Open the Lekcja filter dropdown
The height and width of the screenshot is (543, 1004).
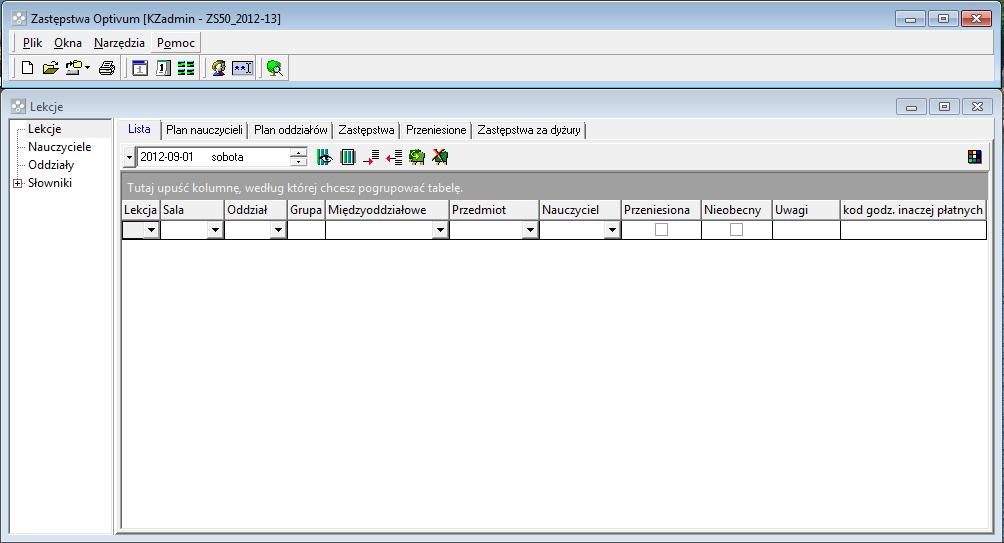click(x=151, y=230)
